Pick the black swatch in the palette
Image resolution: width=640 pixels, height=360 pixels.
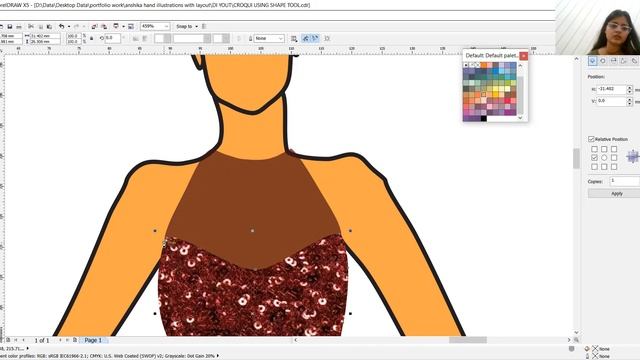tap(484, 118)
